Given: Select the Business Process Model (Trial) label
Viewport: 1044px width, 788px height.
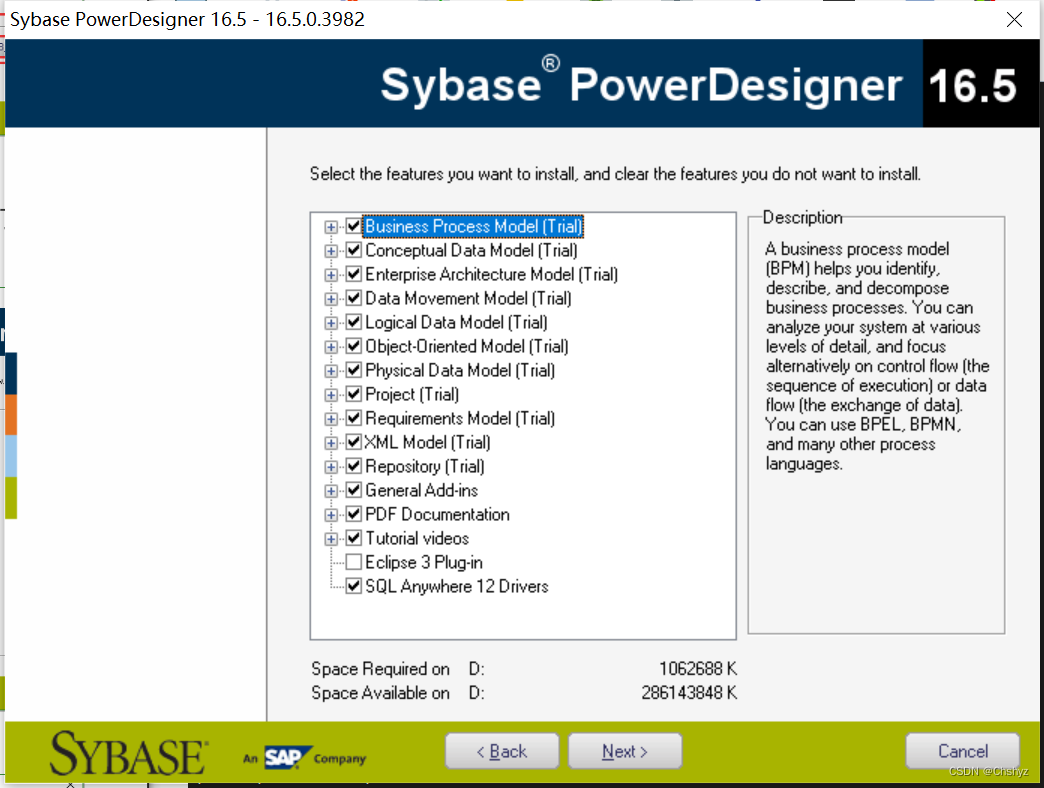Looking at the screenshot, I should click(x=473, y=226).
